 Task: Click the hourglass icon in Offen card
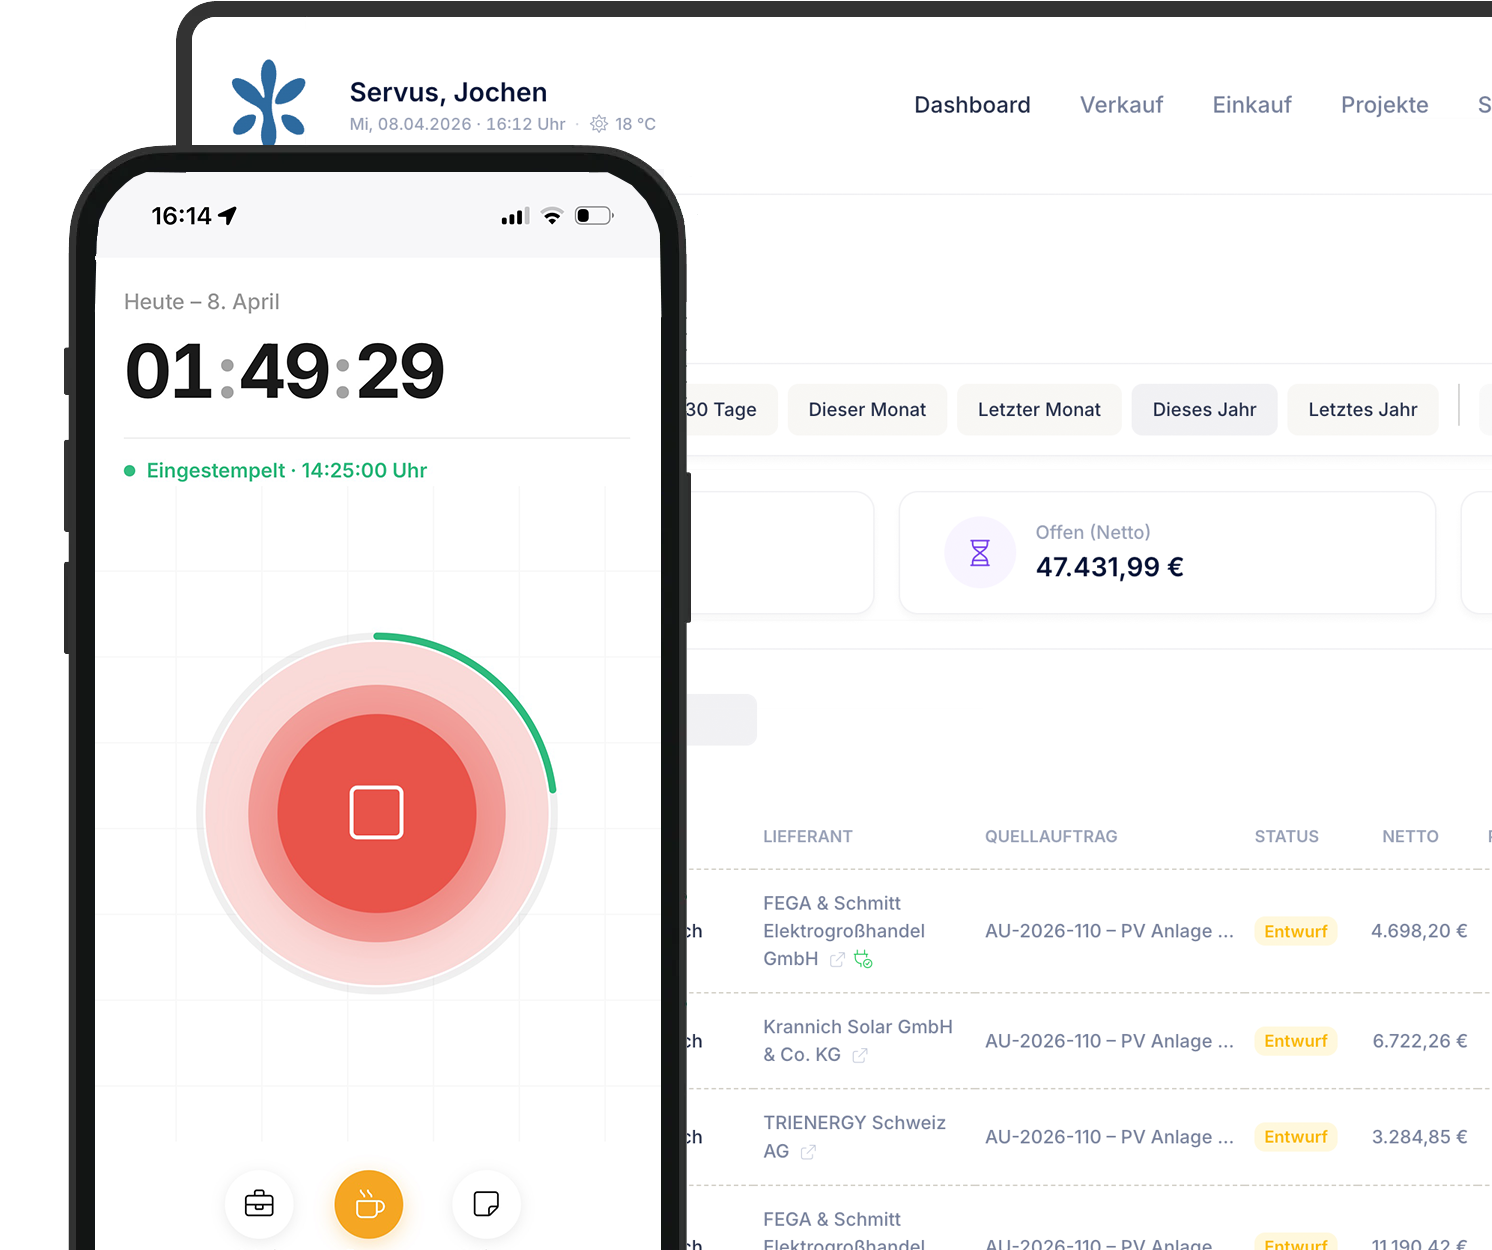click(980, 553)
